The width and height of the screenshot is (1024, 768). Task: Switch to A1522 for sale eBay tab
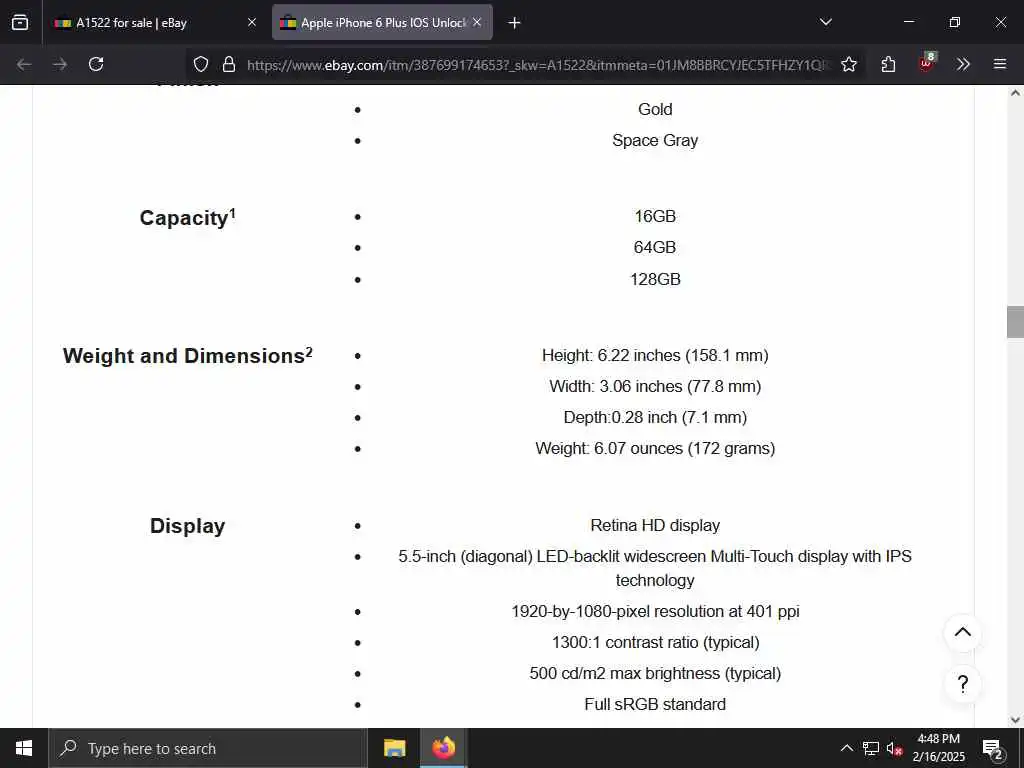click(x=155, y=22)
